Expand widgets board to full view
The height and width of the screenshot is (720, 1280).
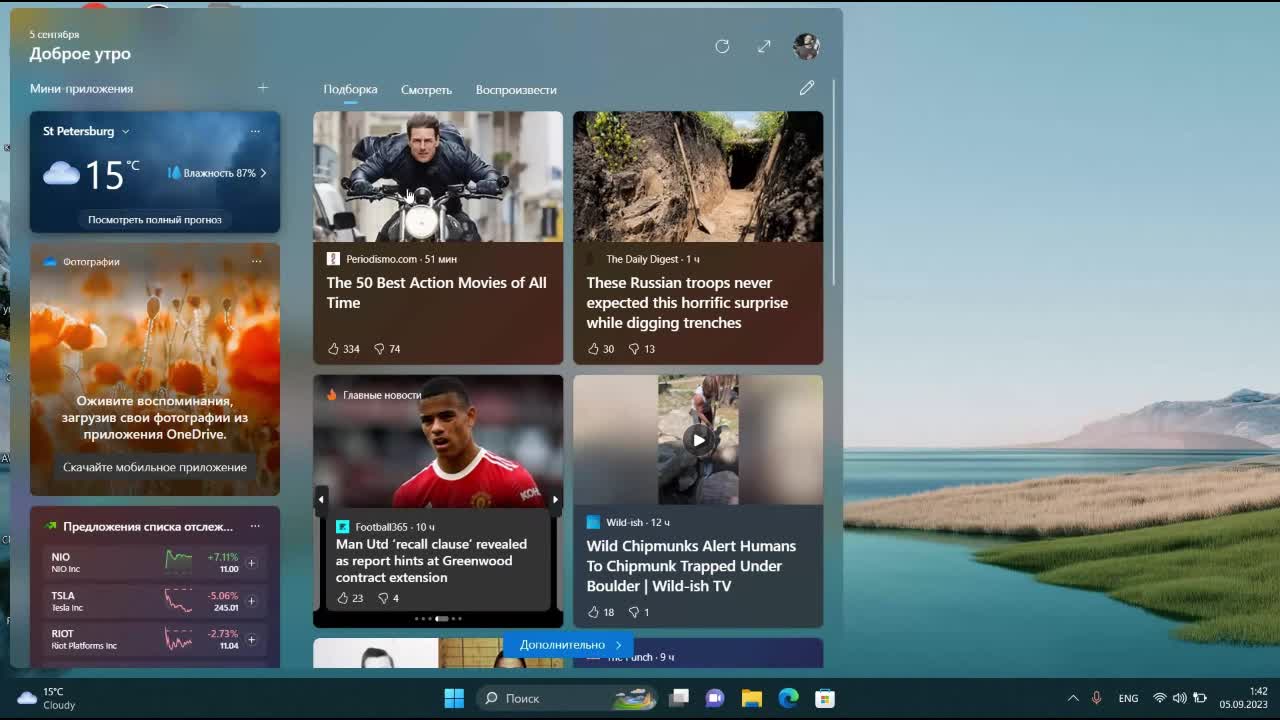[x=764, y=46]
